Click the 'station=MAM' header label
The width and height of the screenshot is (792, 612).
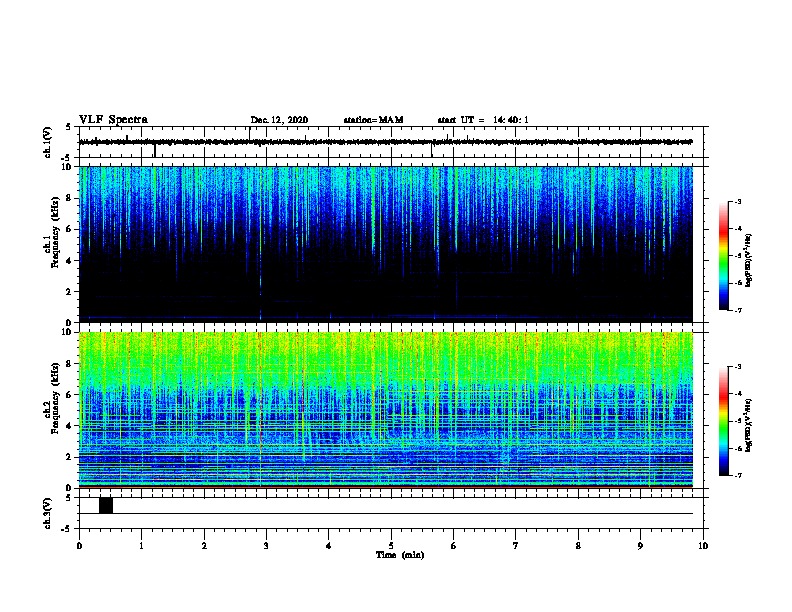(x=373, y=120)
